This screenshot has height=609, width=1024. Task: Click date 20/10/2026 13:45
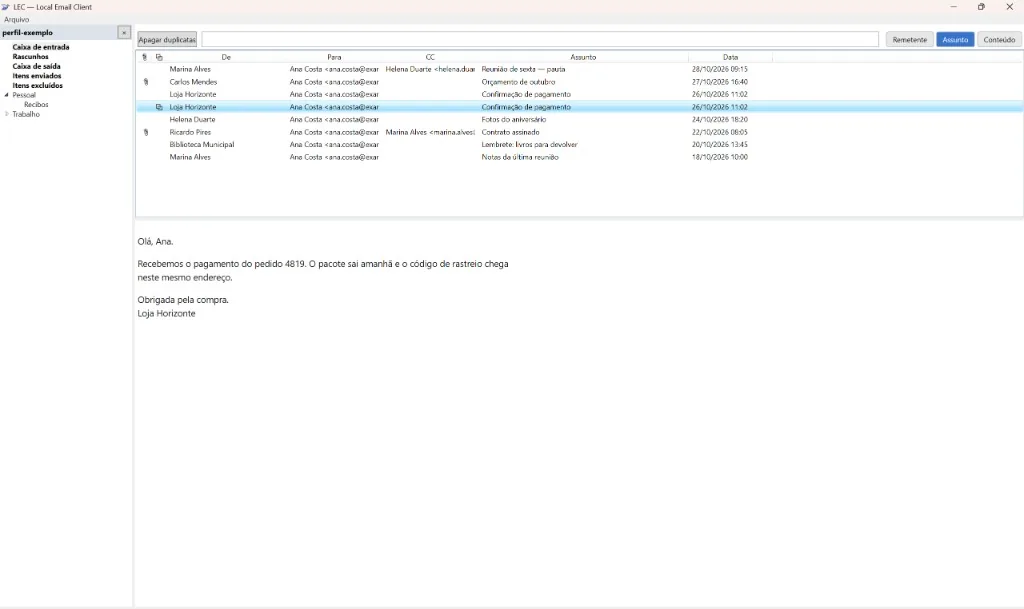720,145
